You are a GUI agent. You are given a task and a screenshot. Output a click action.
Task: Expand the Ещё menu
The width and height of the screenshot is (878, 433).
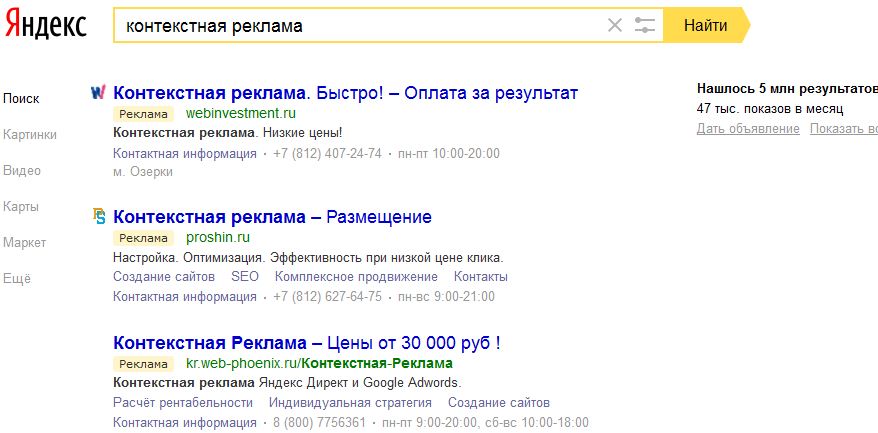(x=17, y=279)
